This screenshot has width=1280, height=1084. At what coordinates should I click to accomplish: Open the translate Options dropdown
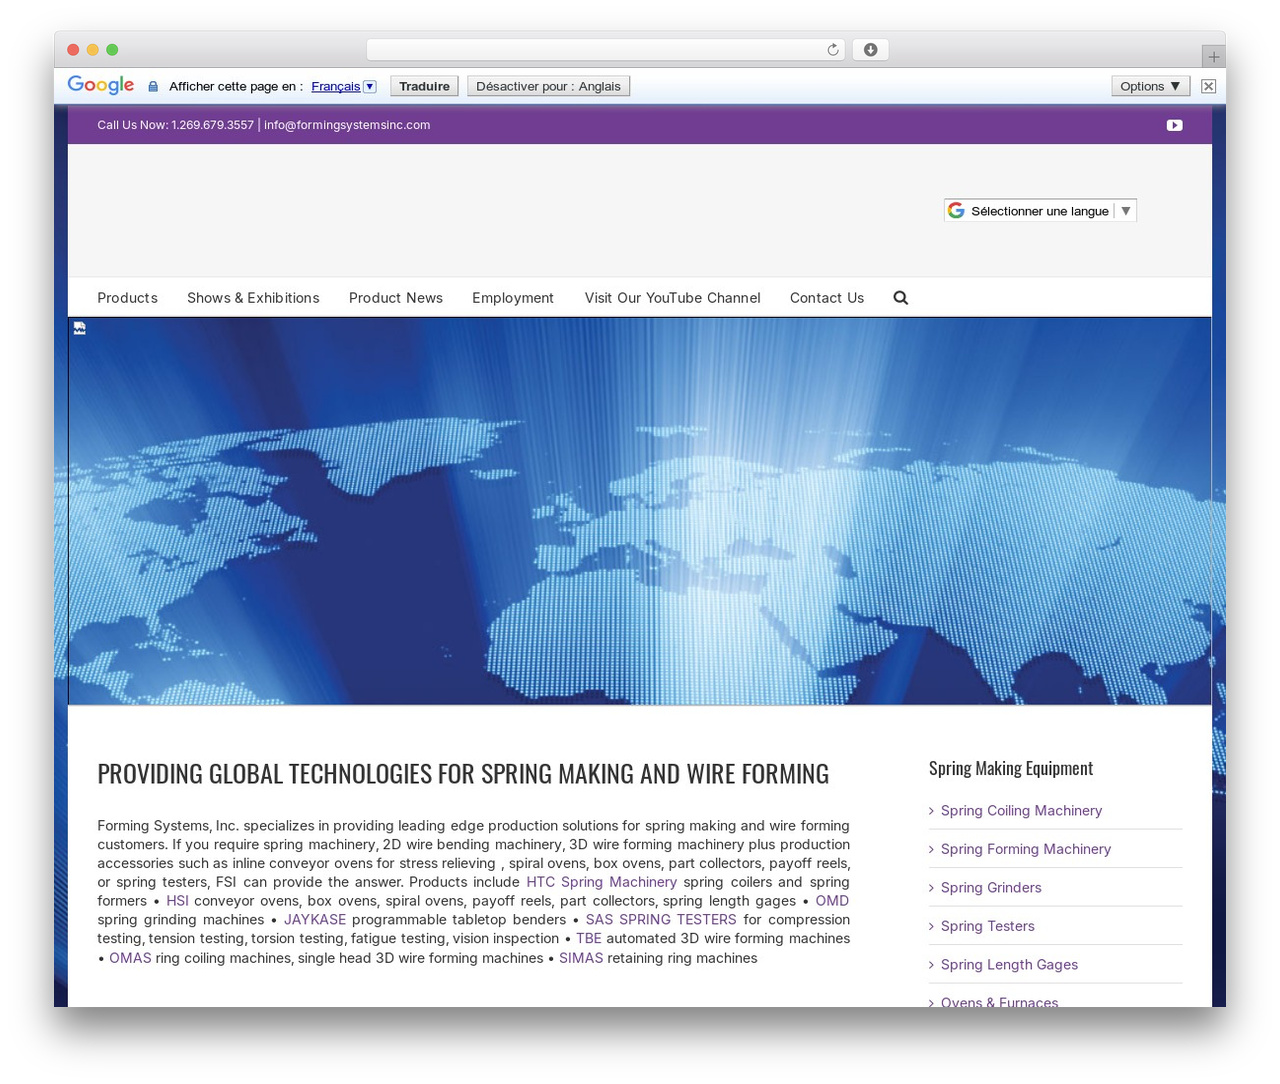point(1150,86)
